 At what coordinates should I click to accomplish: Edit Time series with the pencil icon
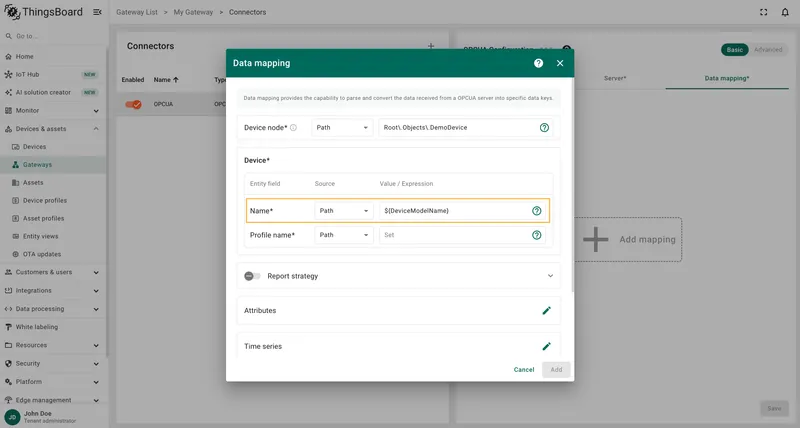(546, 346)
